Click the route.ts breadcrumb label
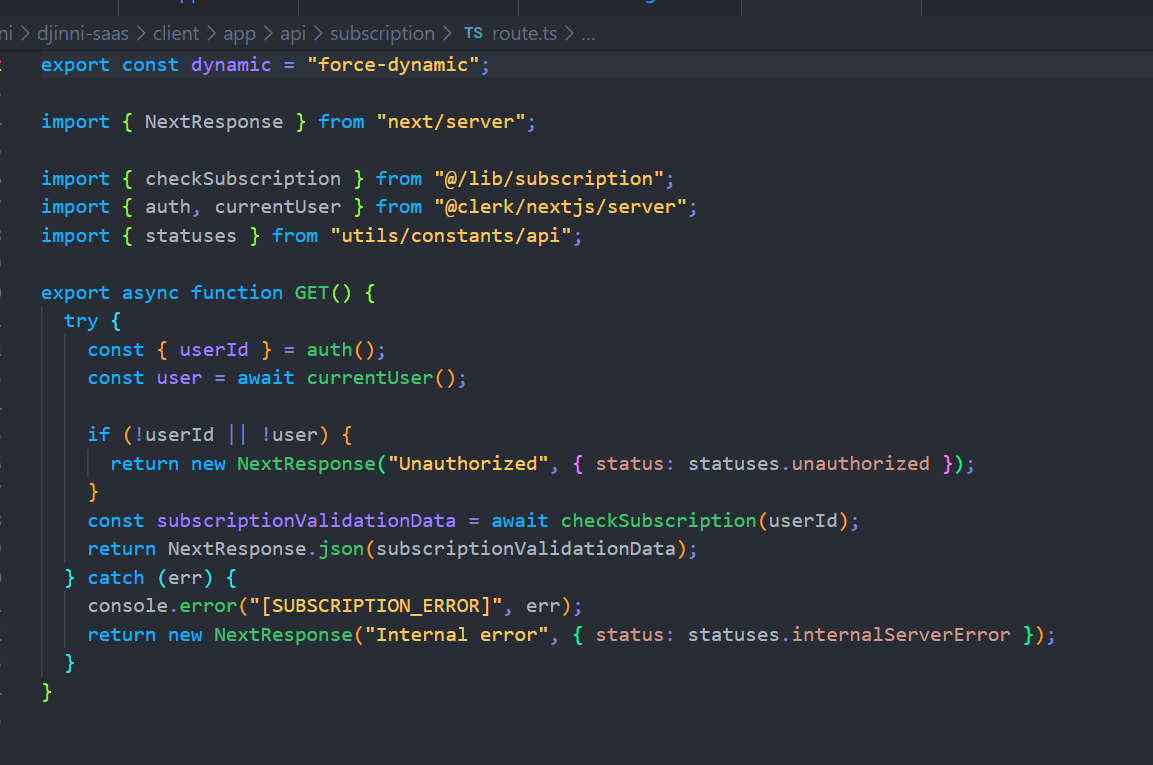 [x=522, y=33]
